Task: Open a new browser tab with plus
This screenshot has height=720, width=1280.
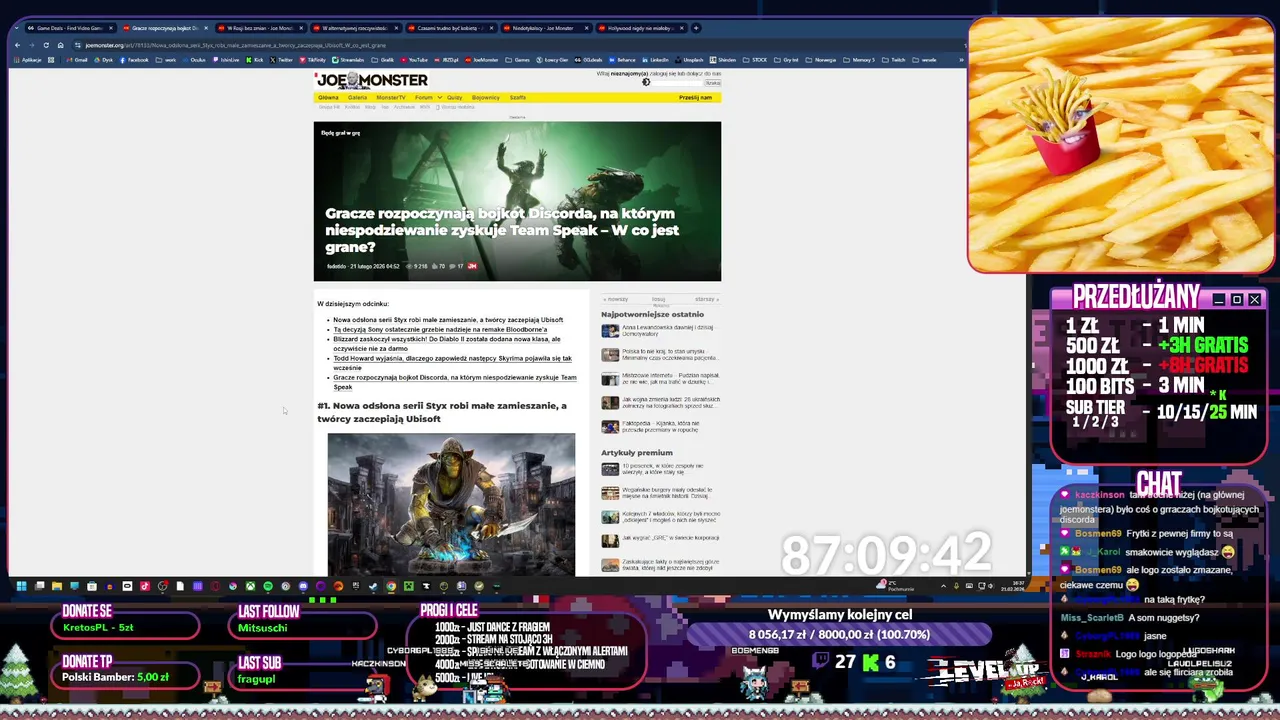Action: pos(696,28)
